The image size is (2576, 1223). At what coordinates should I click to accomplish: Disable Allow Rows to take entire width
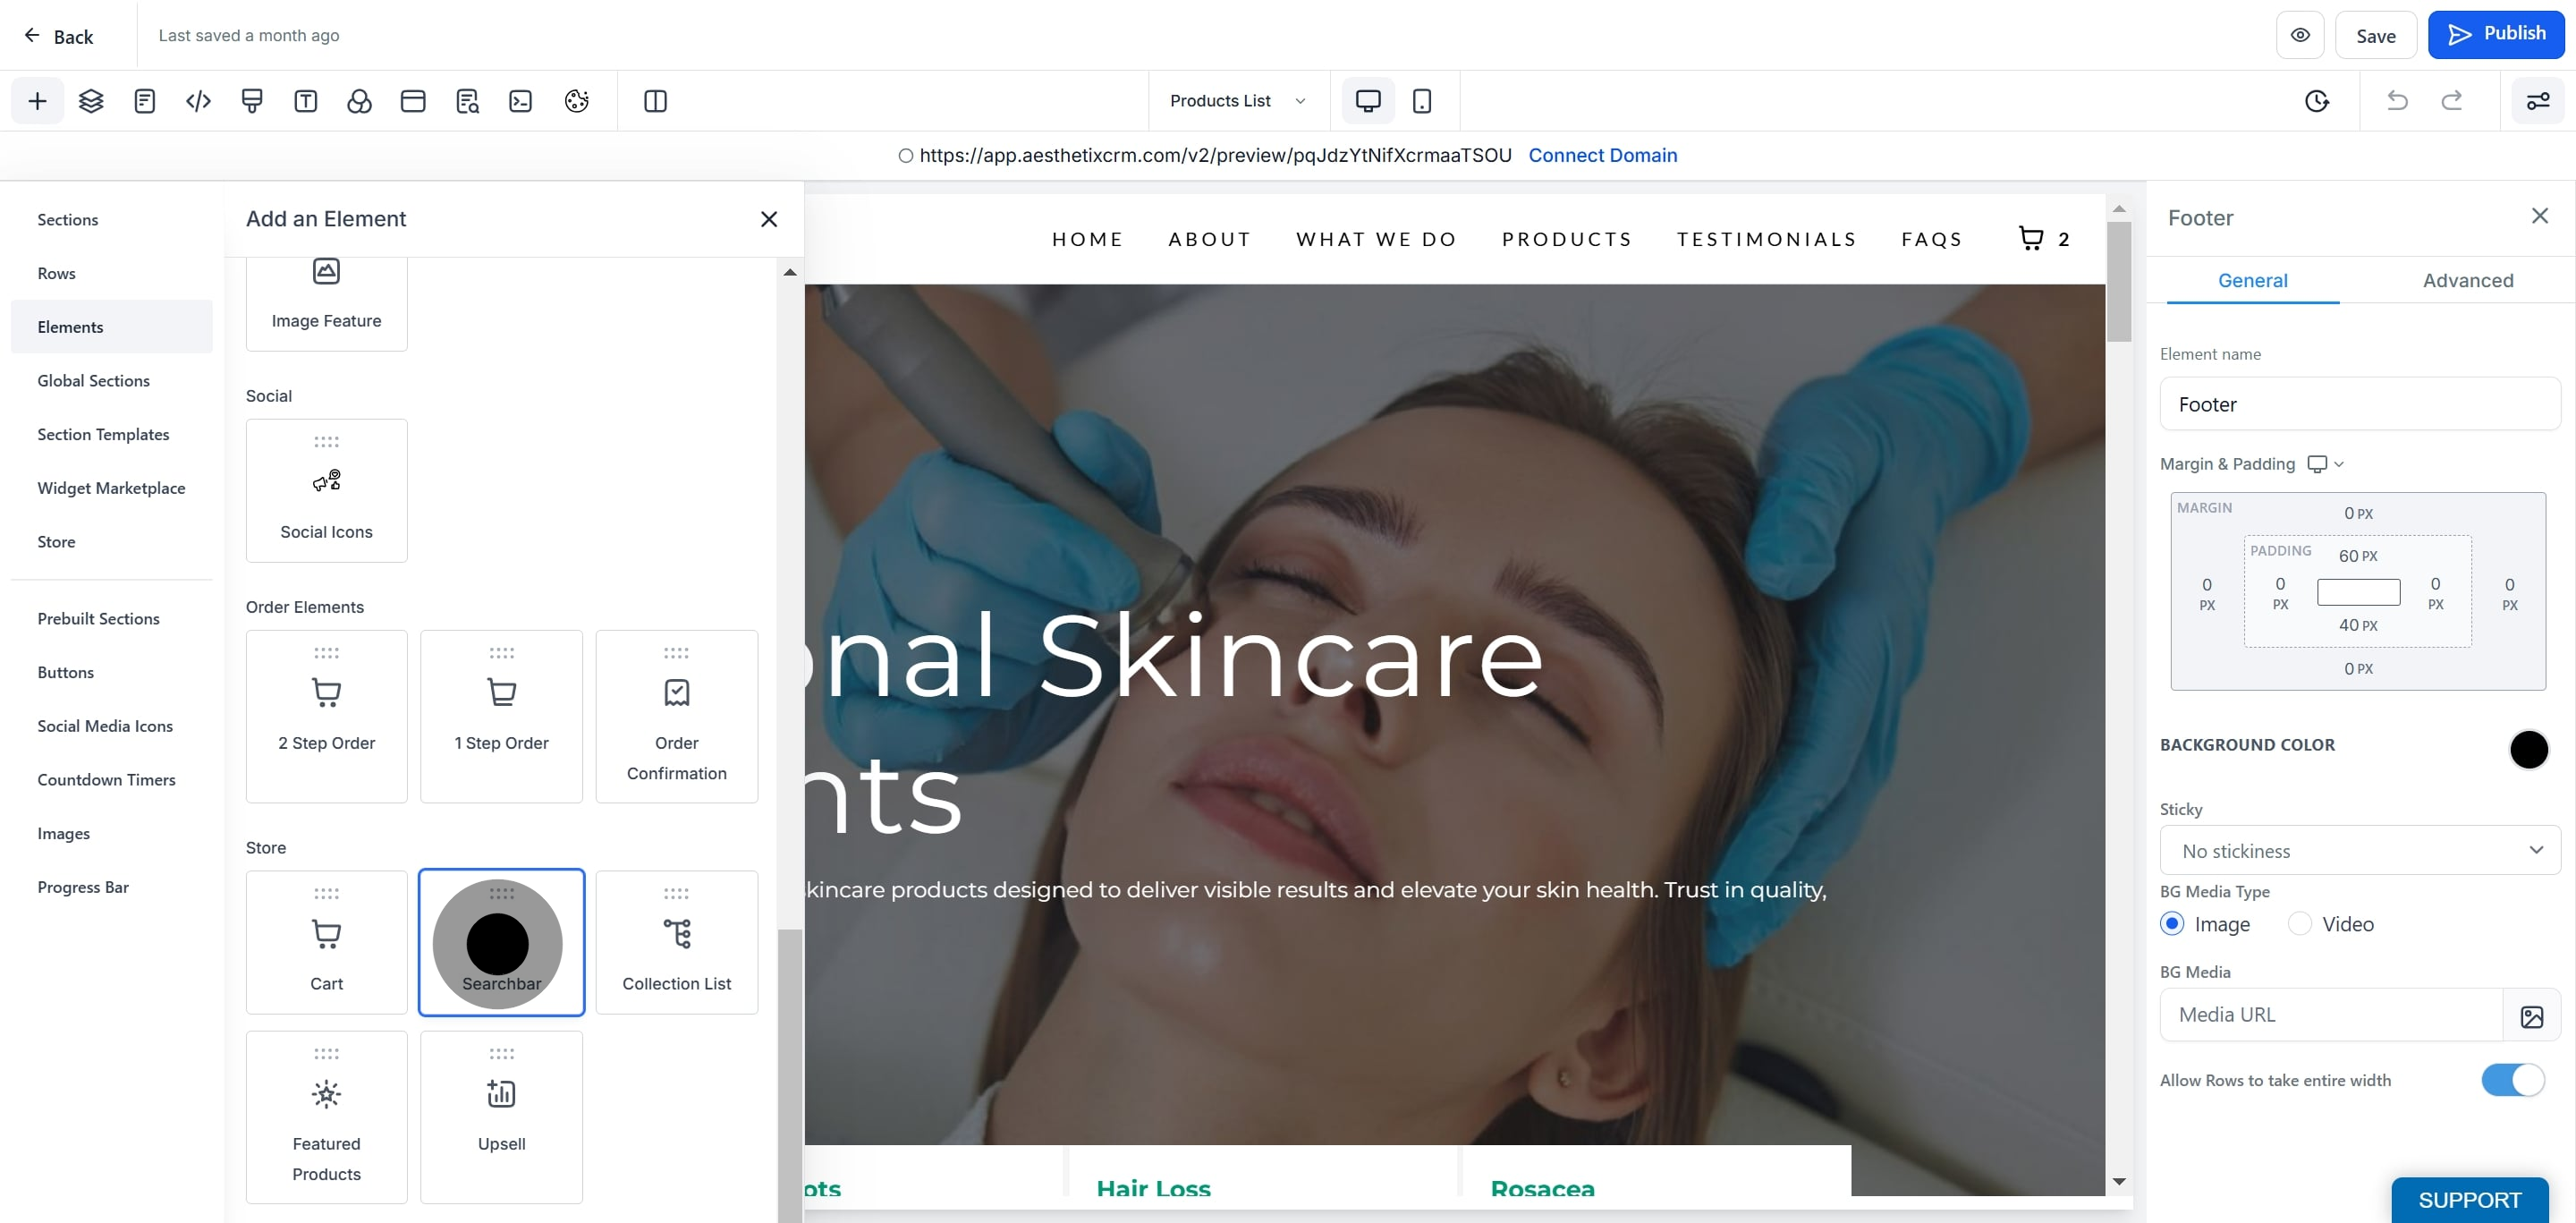click(2512, 1080)
